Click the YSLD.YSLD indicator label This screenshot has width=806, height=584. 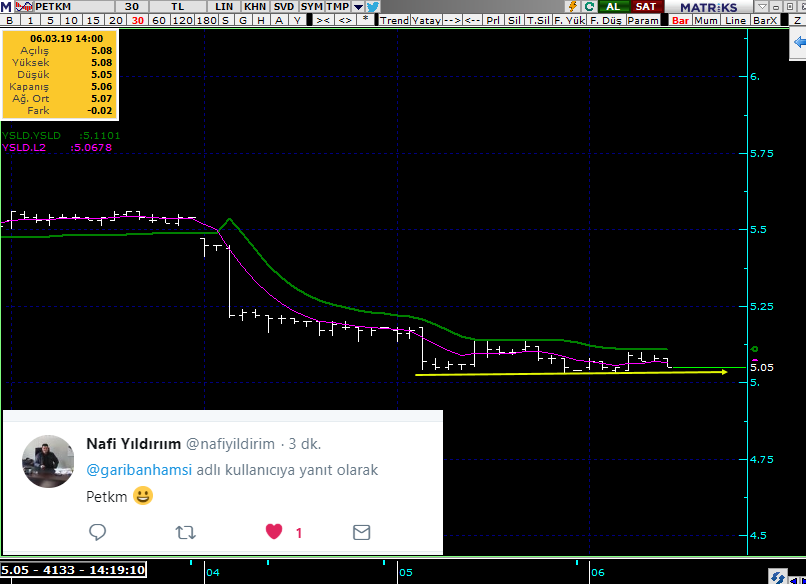[x=31, y=136]
